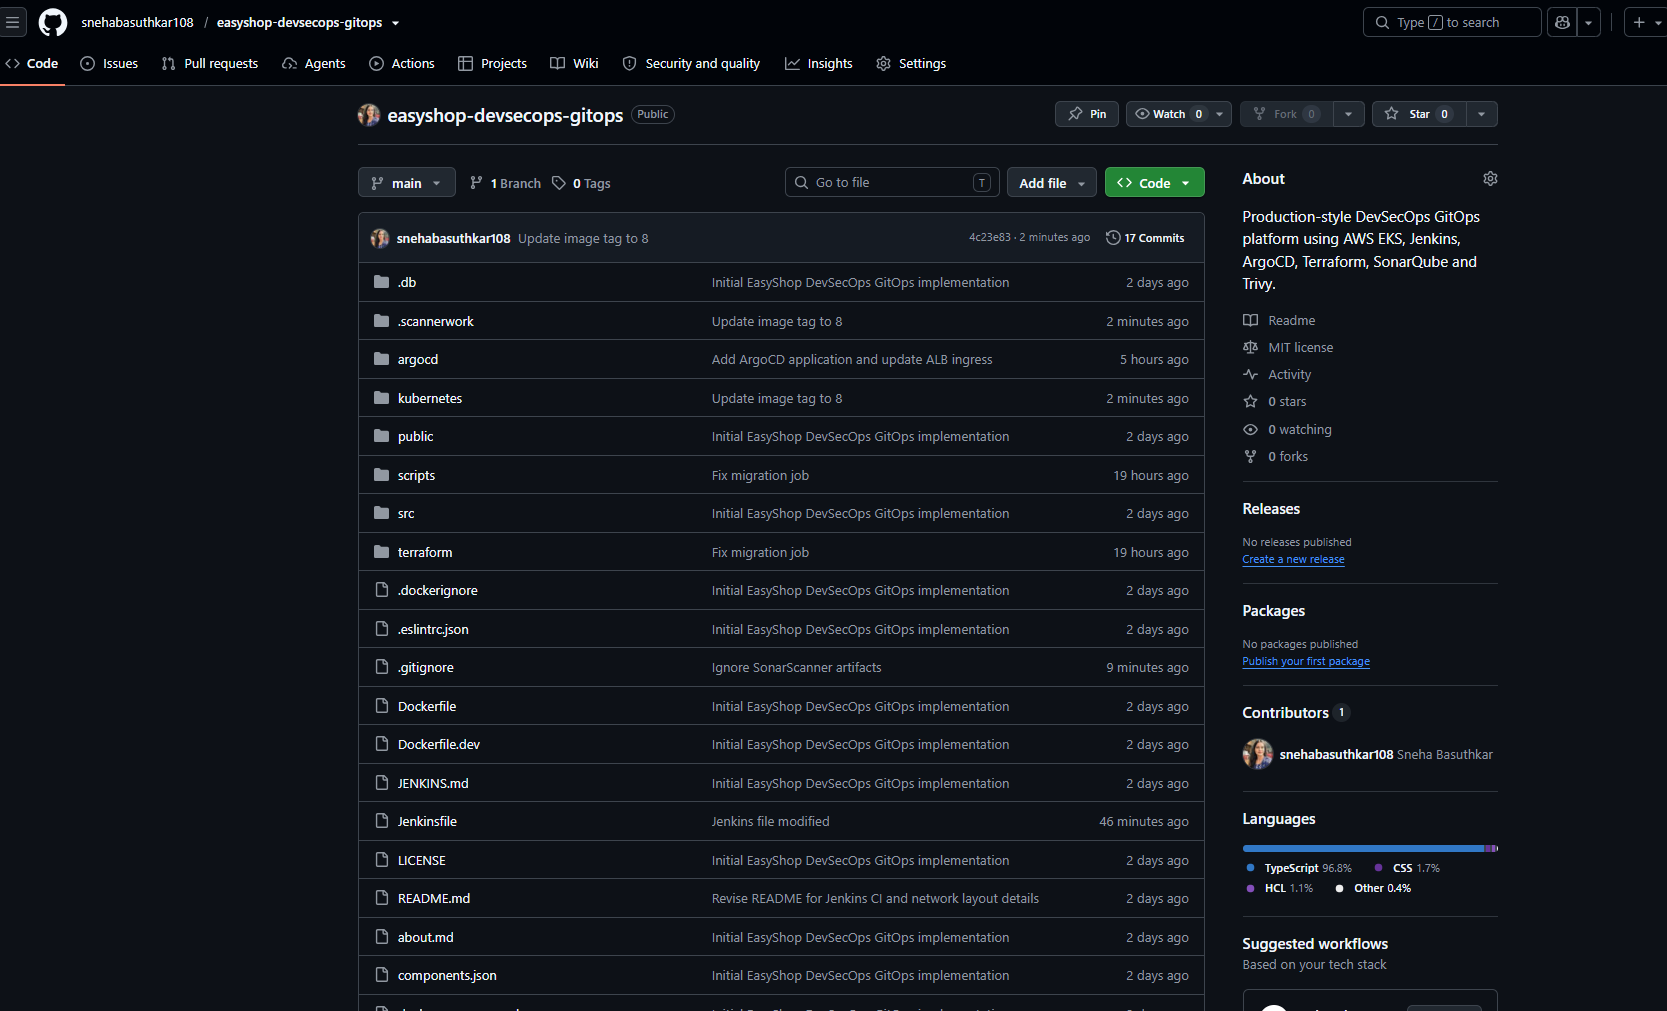Open the Agents tab
1667x1011 pixels.
point(314,63)
